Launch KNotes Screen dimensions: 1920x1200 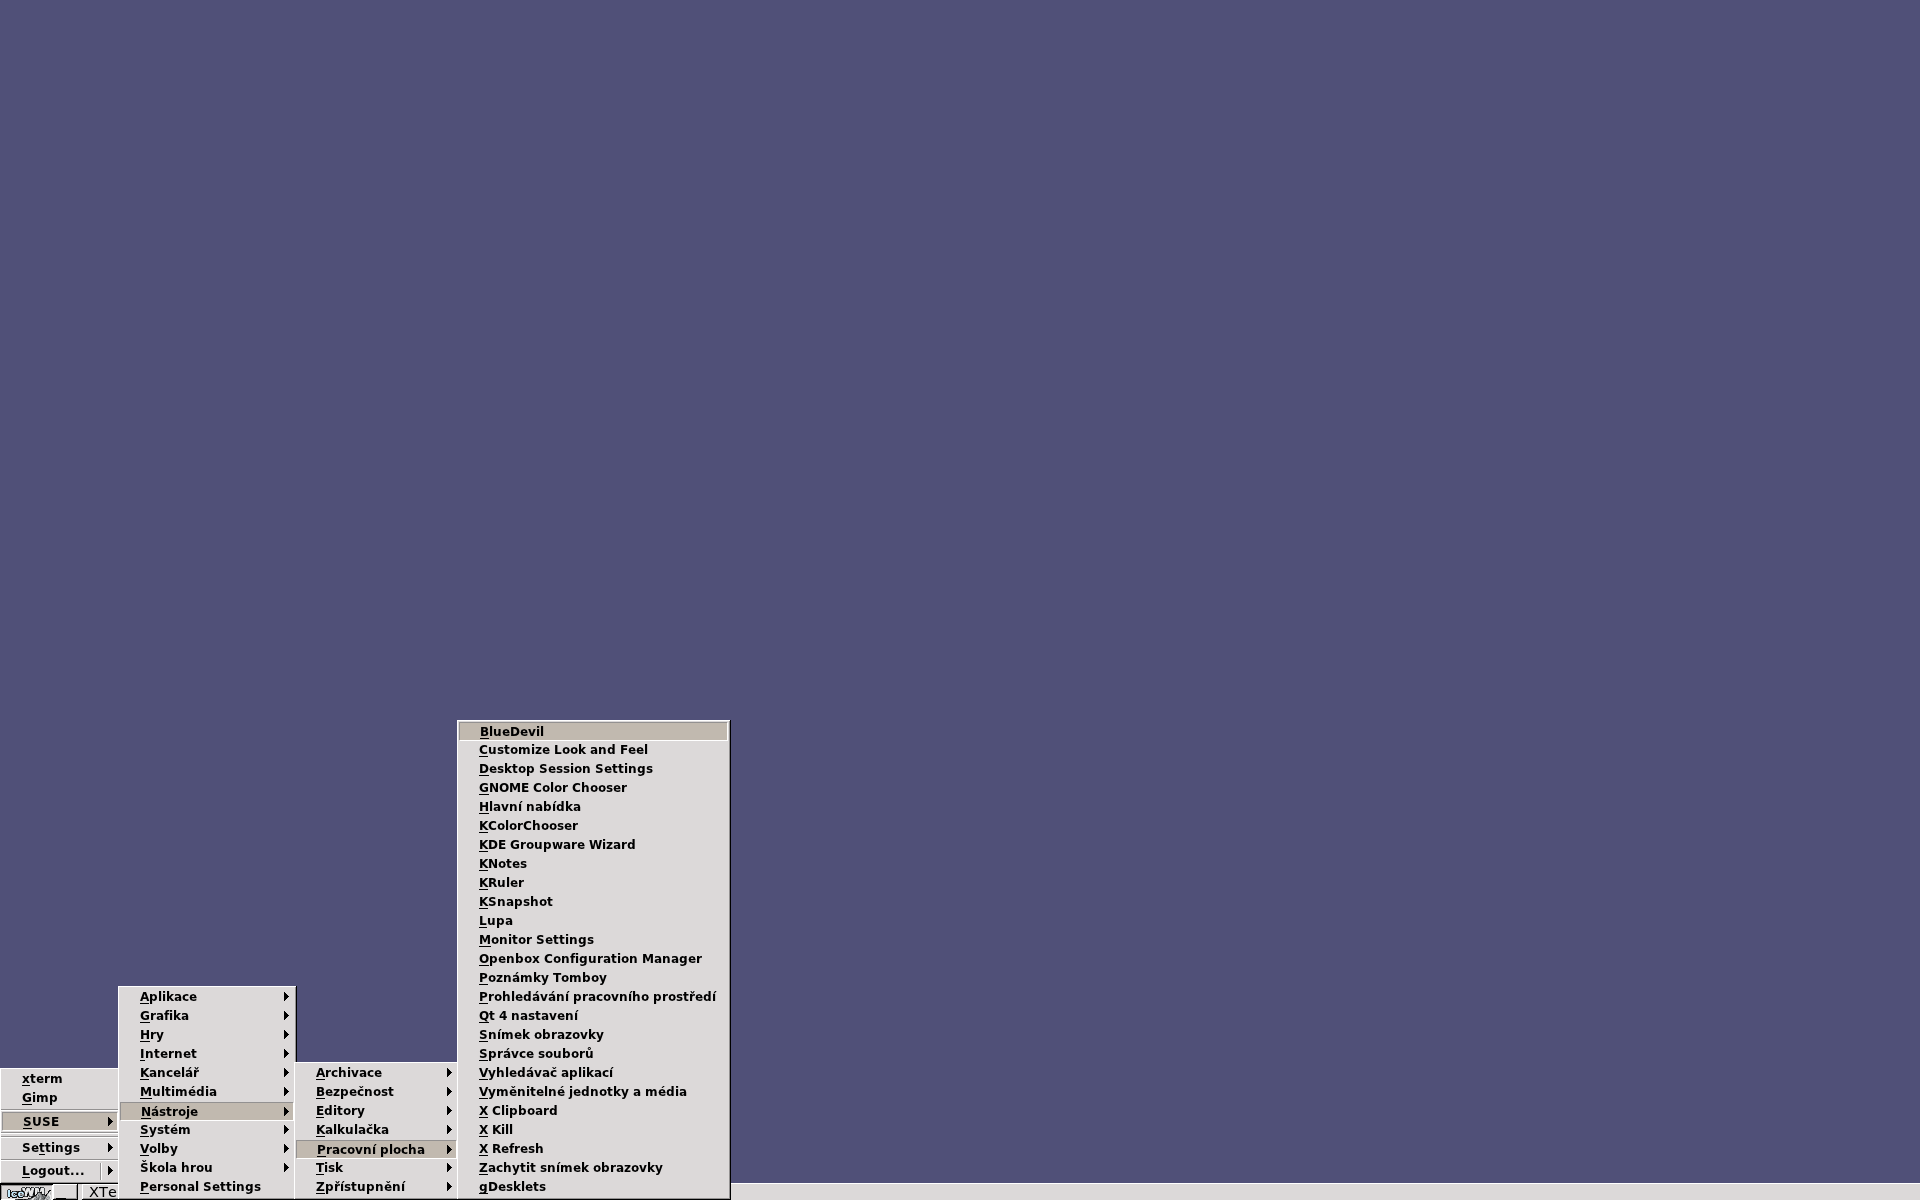coord(593,864)
